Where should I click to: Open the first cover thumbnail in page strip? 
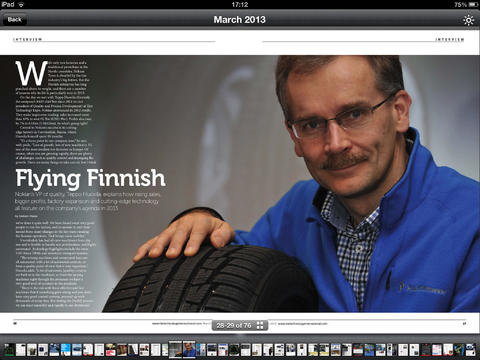[9, 349]
